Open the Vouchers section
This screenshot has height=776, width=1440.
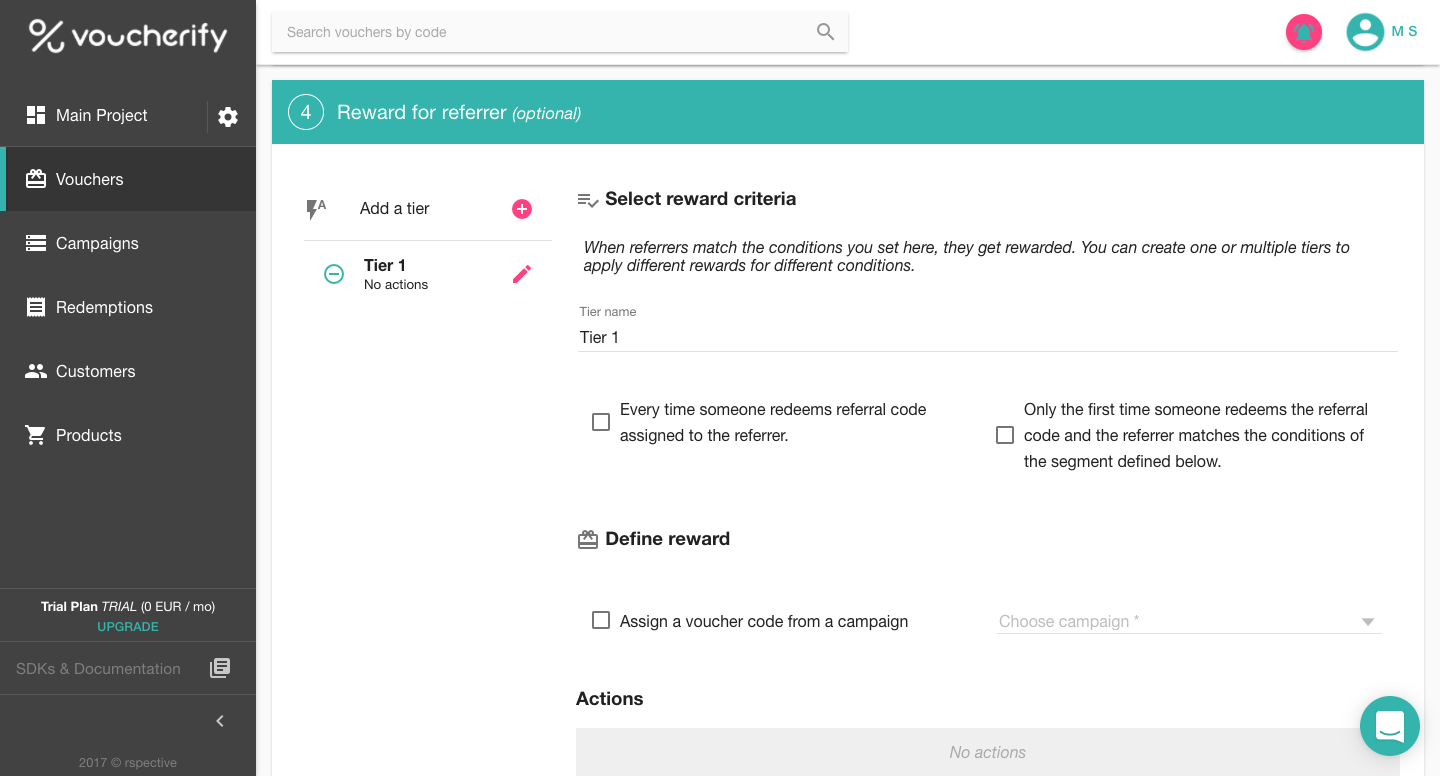[x=128, y=179]
